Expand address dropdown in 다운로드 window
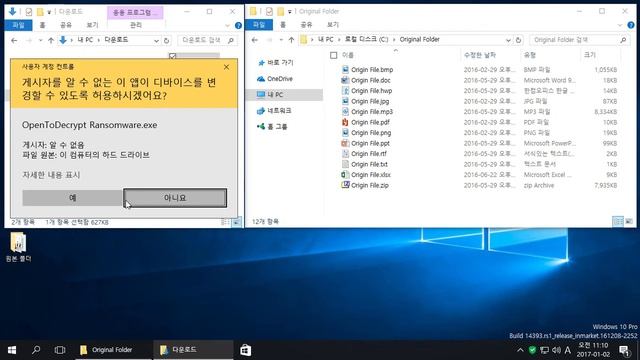 click(156, 40)
